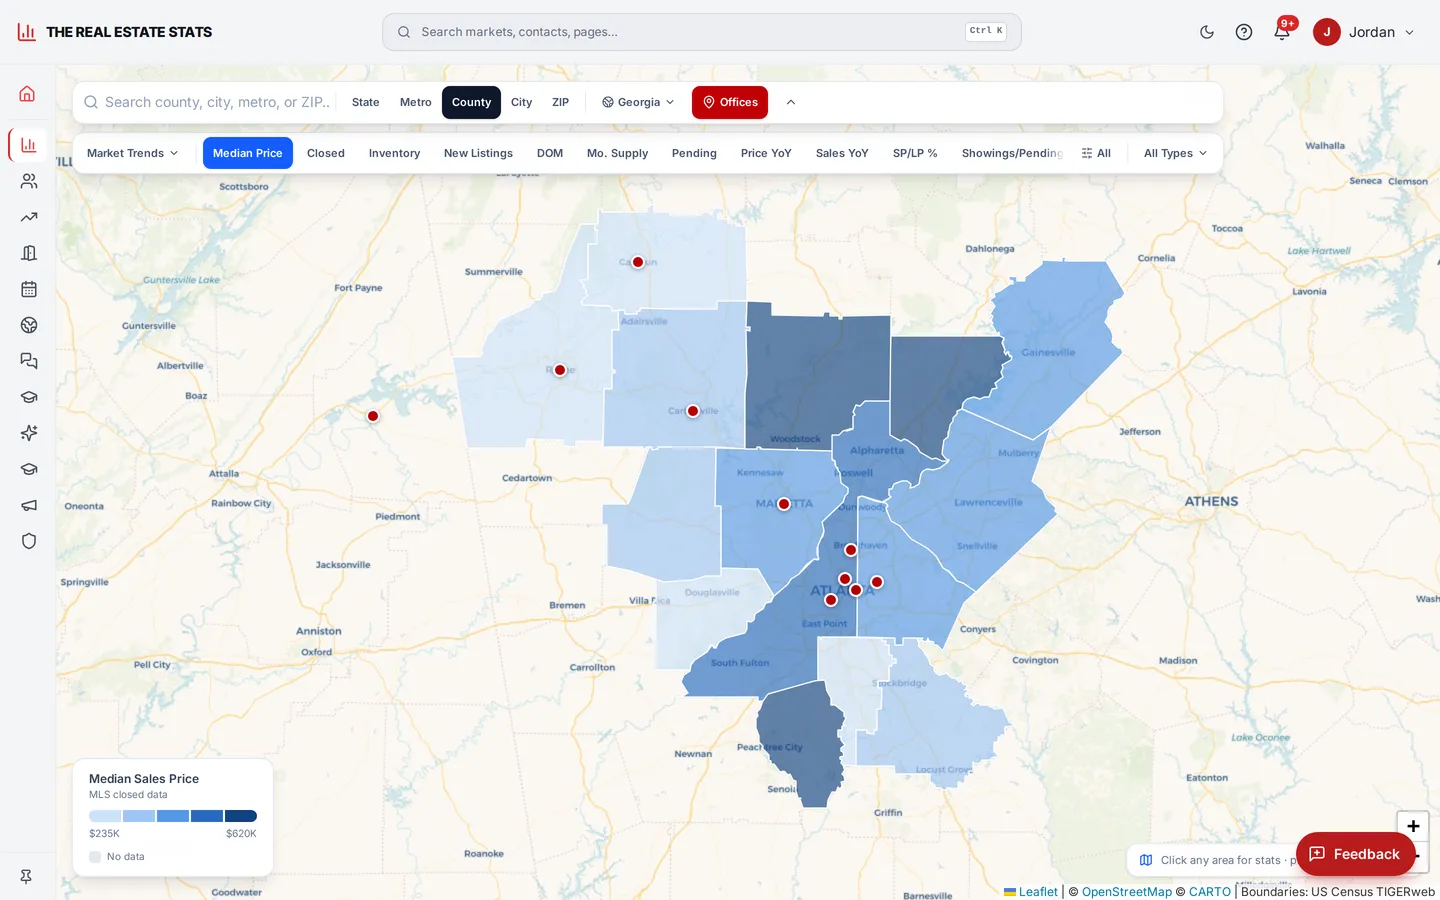Click the sparkles AI icon in sidebar
The height and width of the screenshot is (900, 1440).
(28, 433)
